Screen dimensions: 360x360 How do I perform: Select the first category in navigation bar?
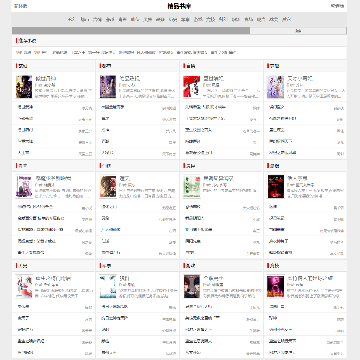pos(71,19)
